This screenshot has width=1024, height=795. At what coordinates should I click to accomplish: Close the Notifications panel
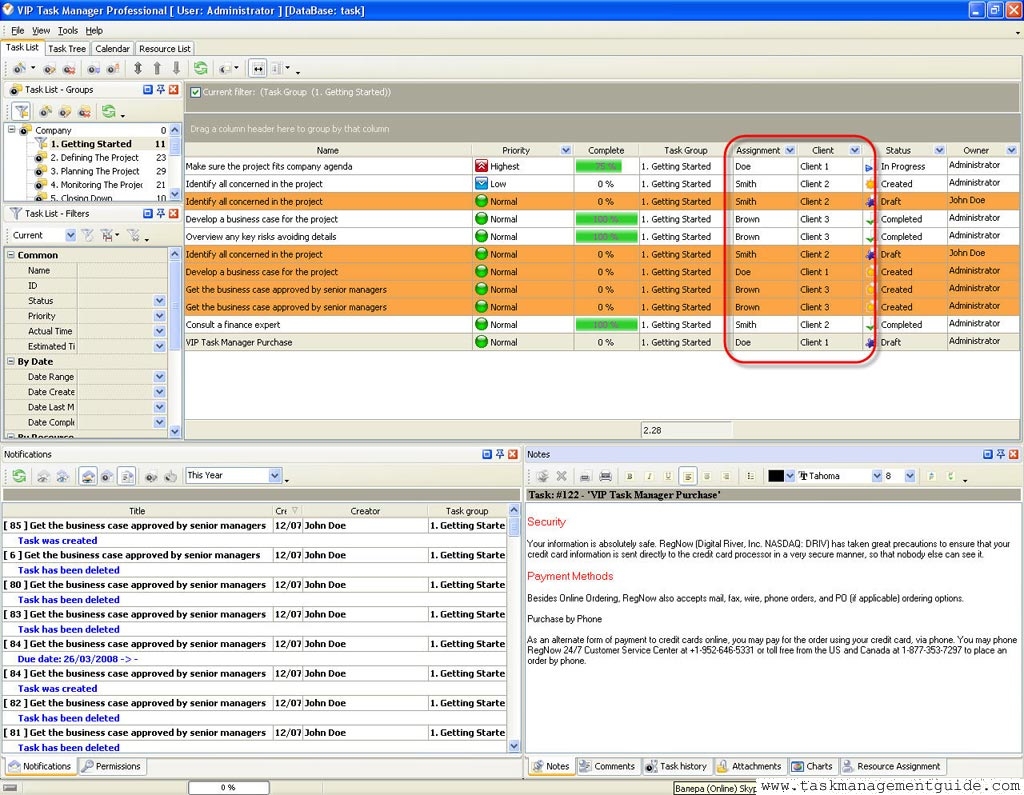pyautogui.click(x=513, y=454)
